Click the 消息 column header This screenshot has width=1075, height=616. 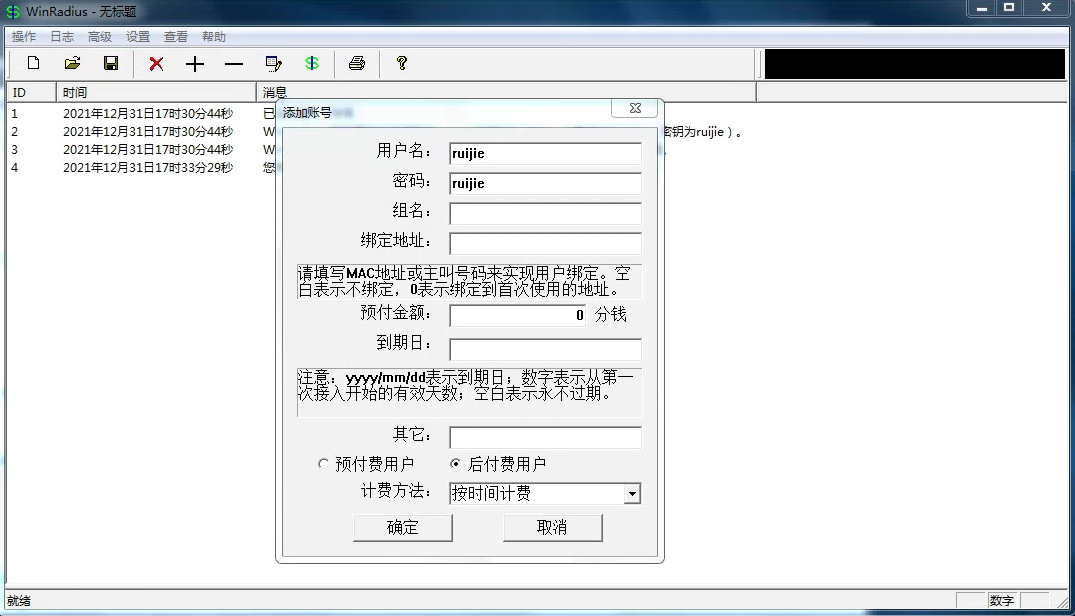(x=506, y=92)
